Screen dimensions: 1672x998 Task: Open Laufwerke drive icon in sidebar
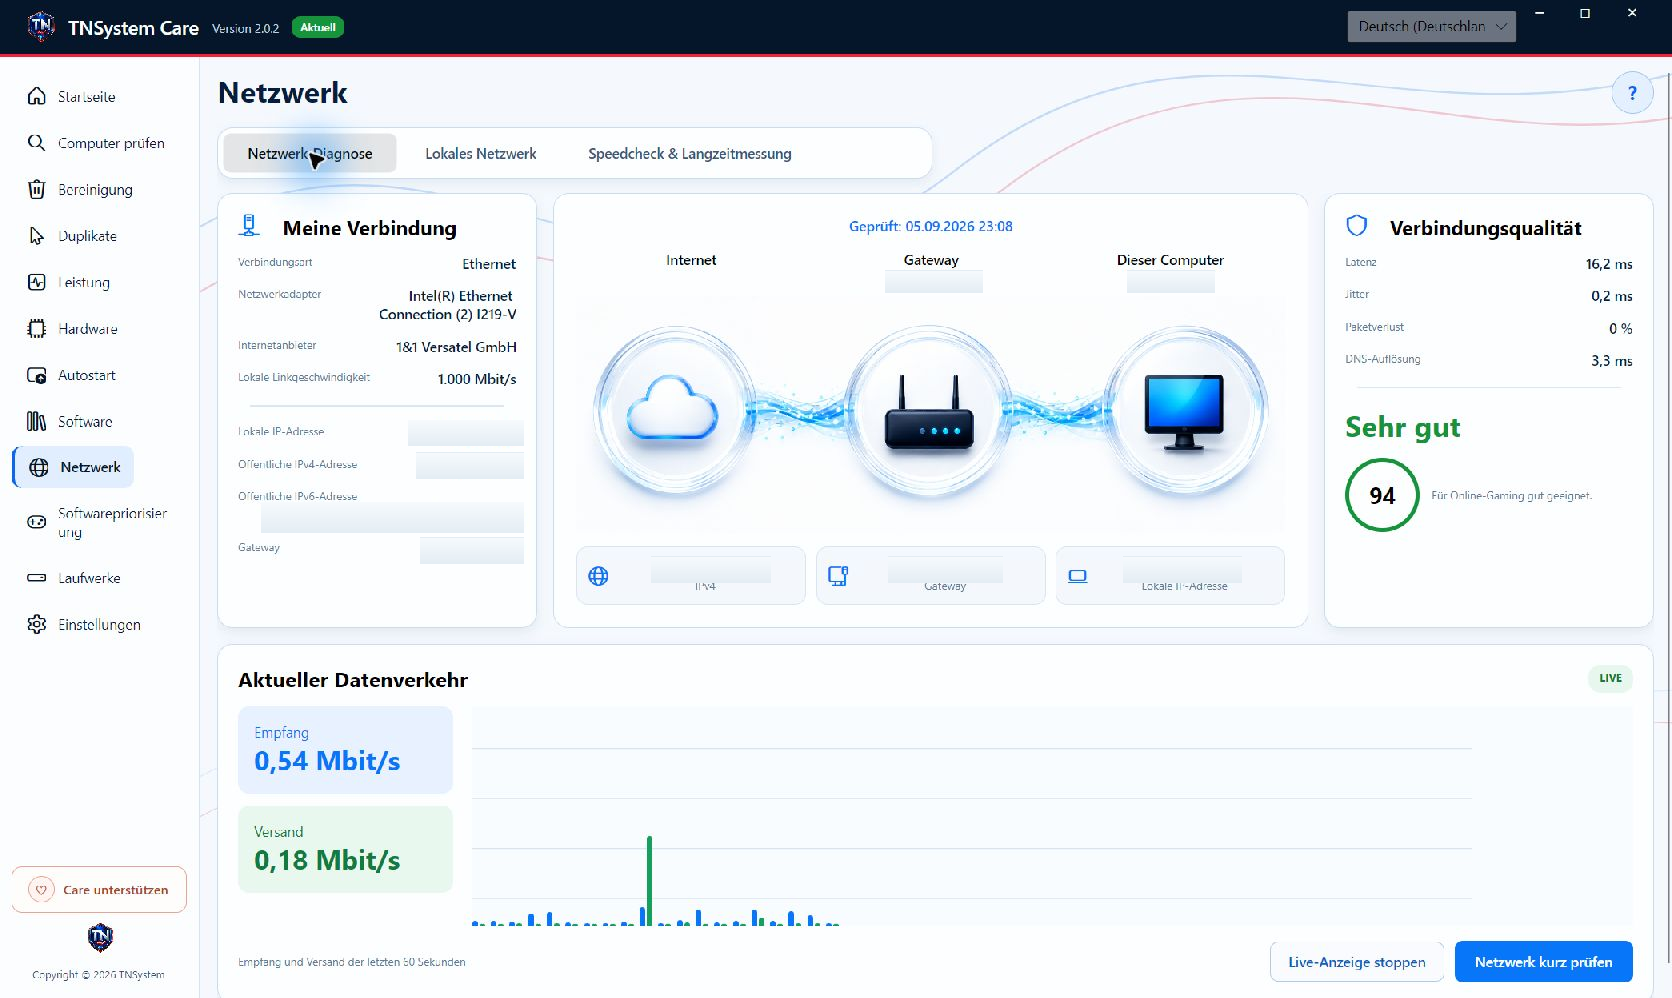coord(37,578)
